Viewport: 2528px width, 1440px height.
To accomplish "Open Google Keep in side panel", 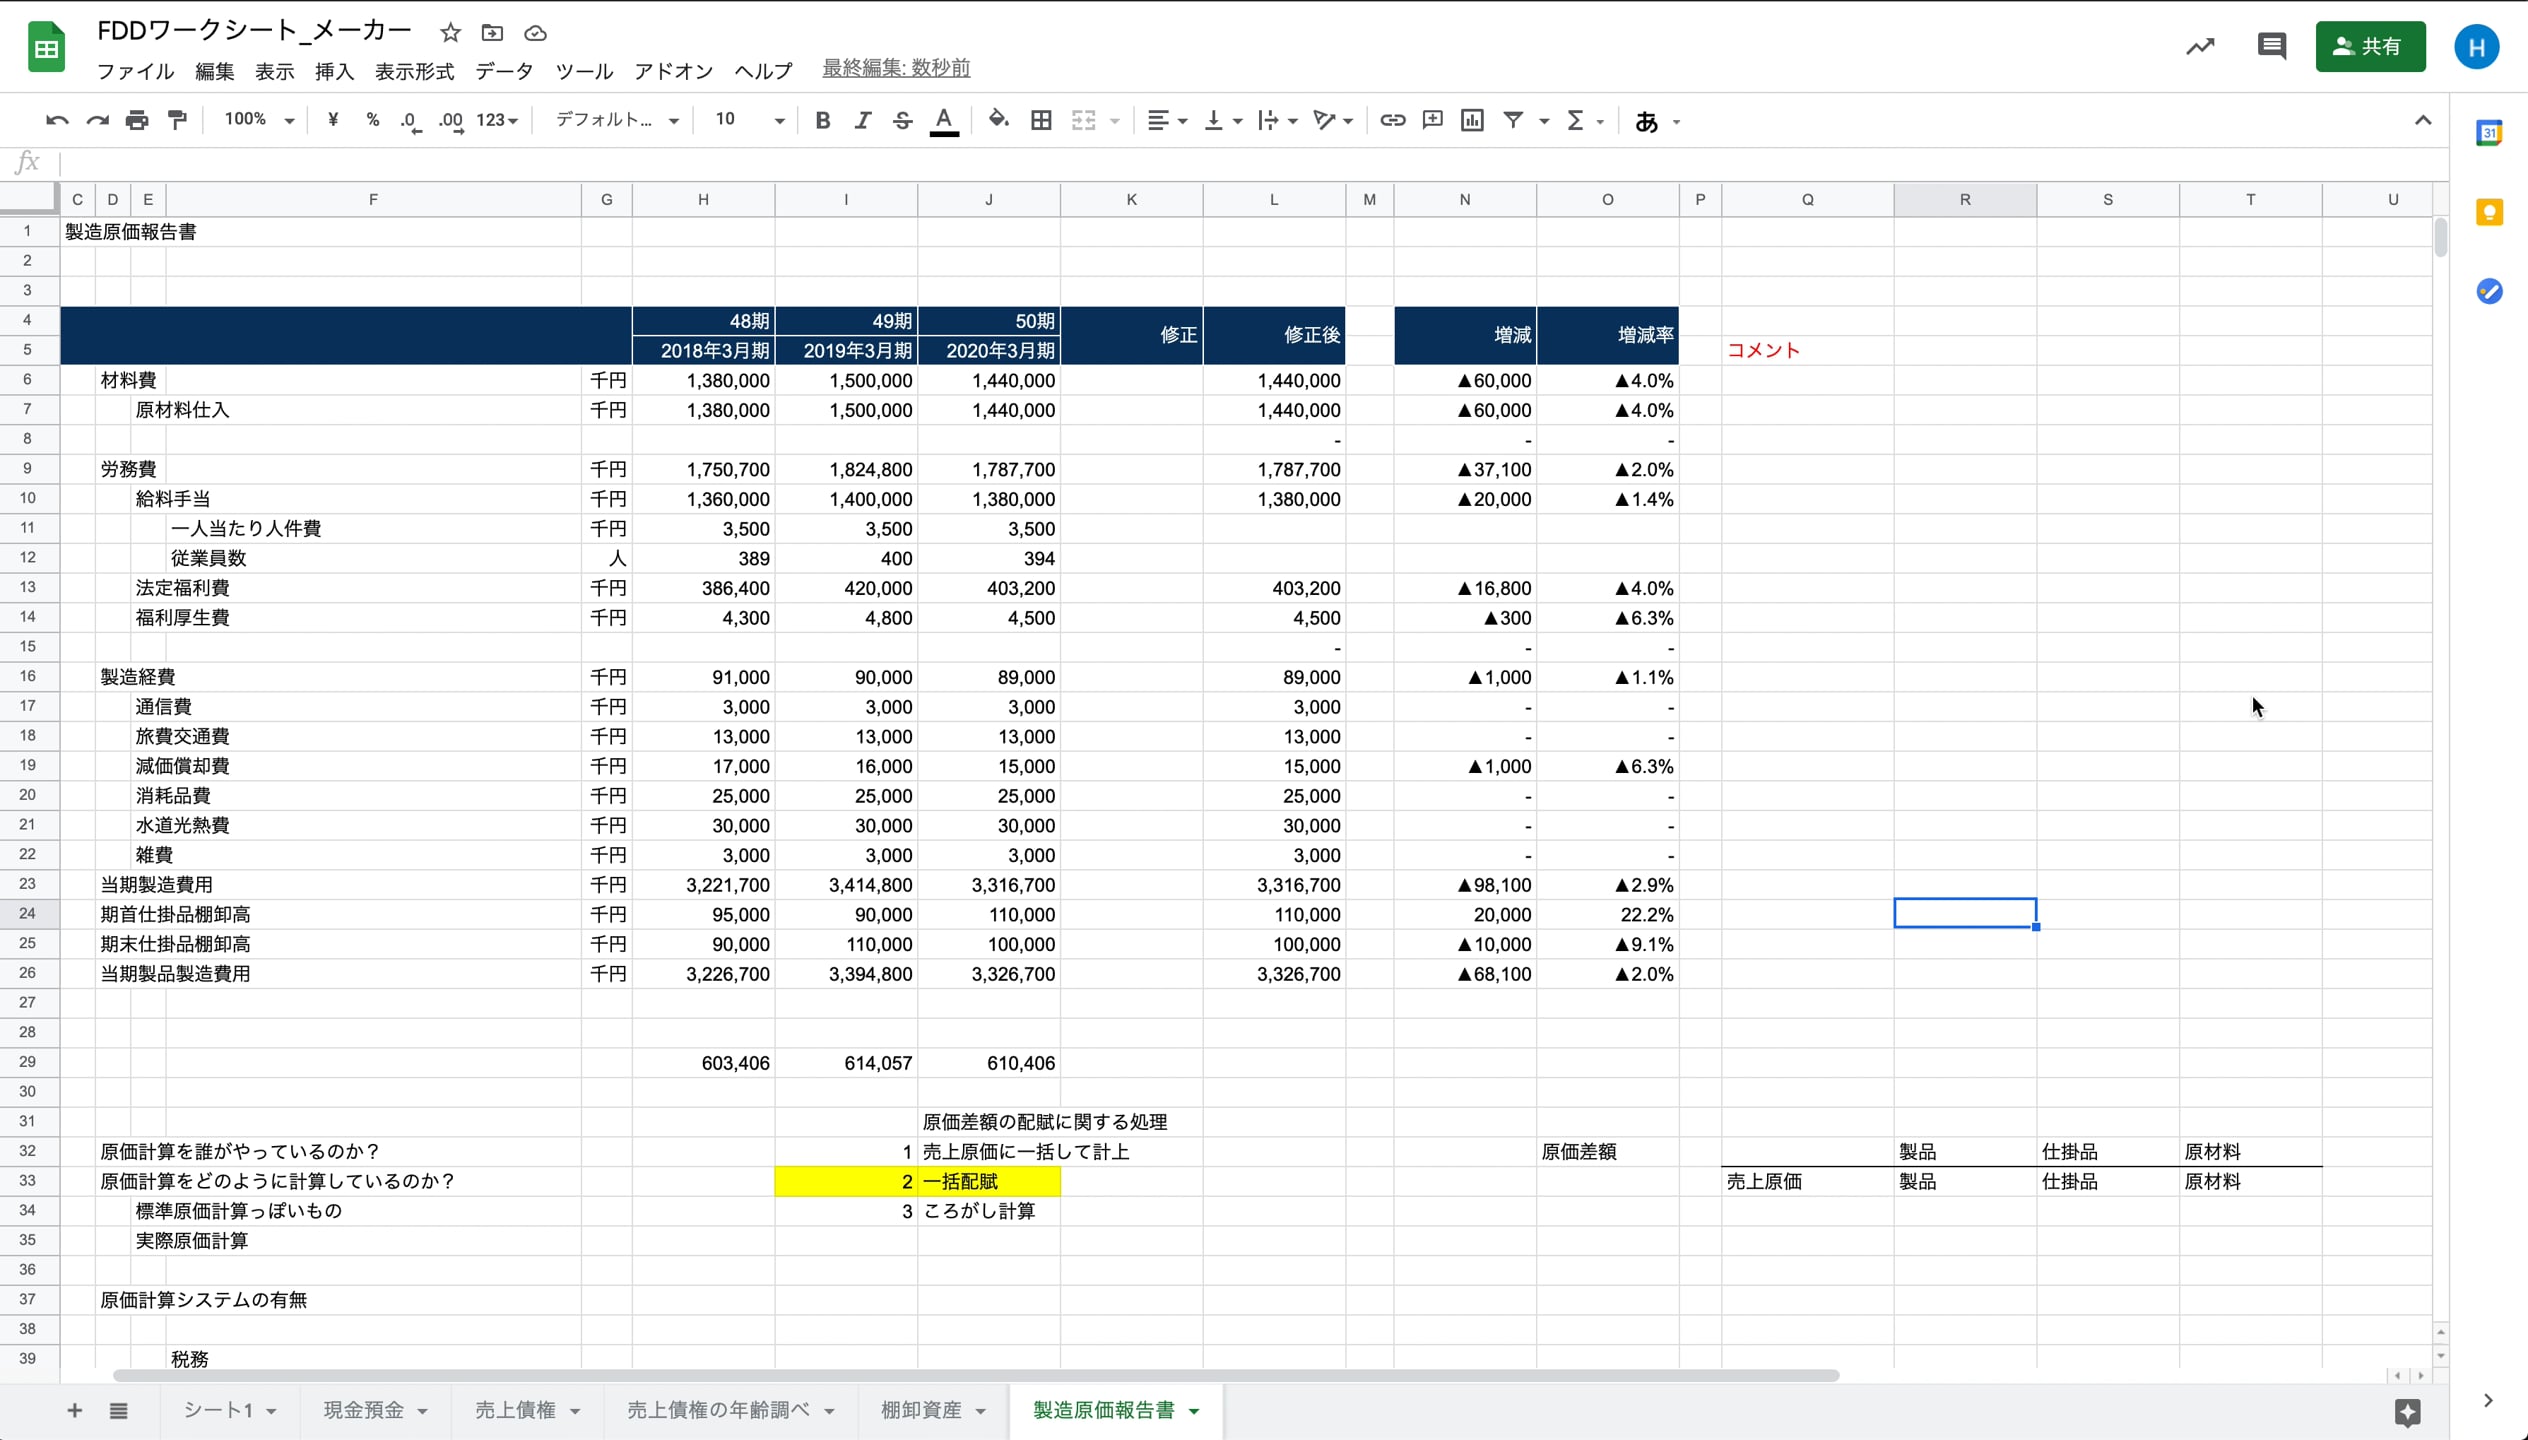I will pos(2488,212).
